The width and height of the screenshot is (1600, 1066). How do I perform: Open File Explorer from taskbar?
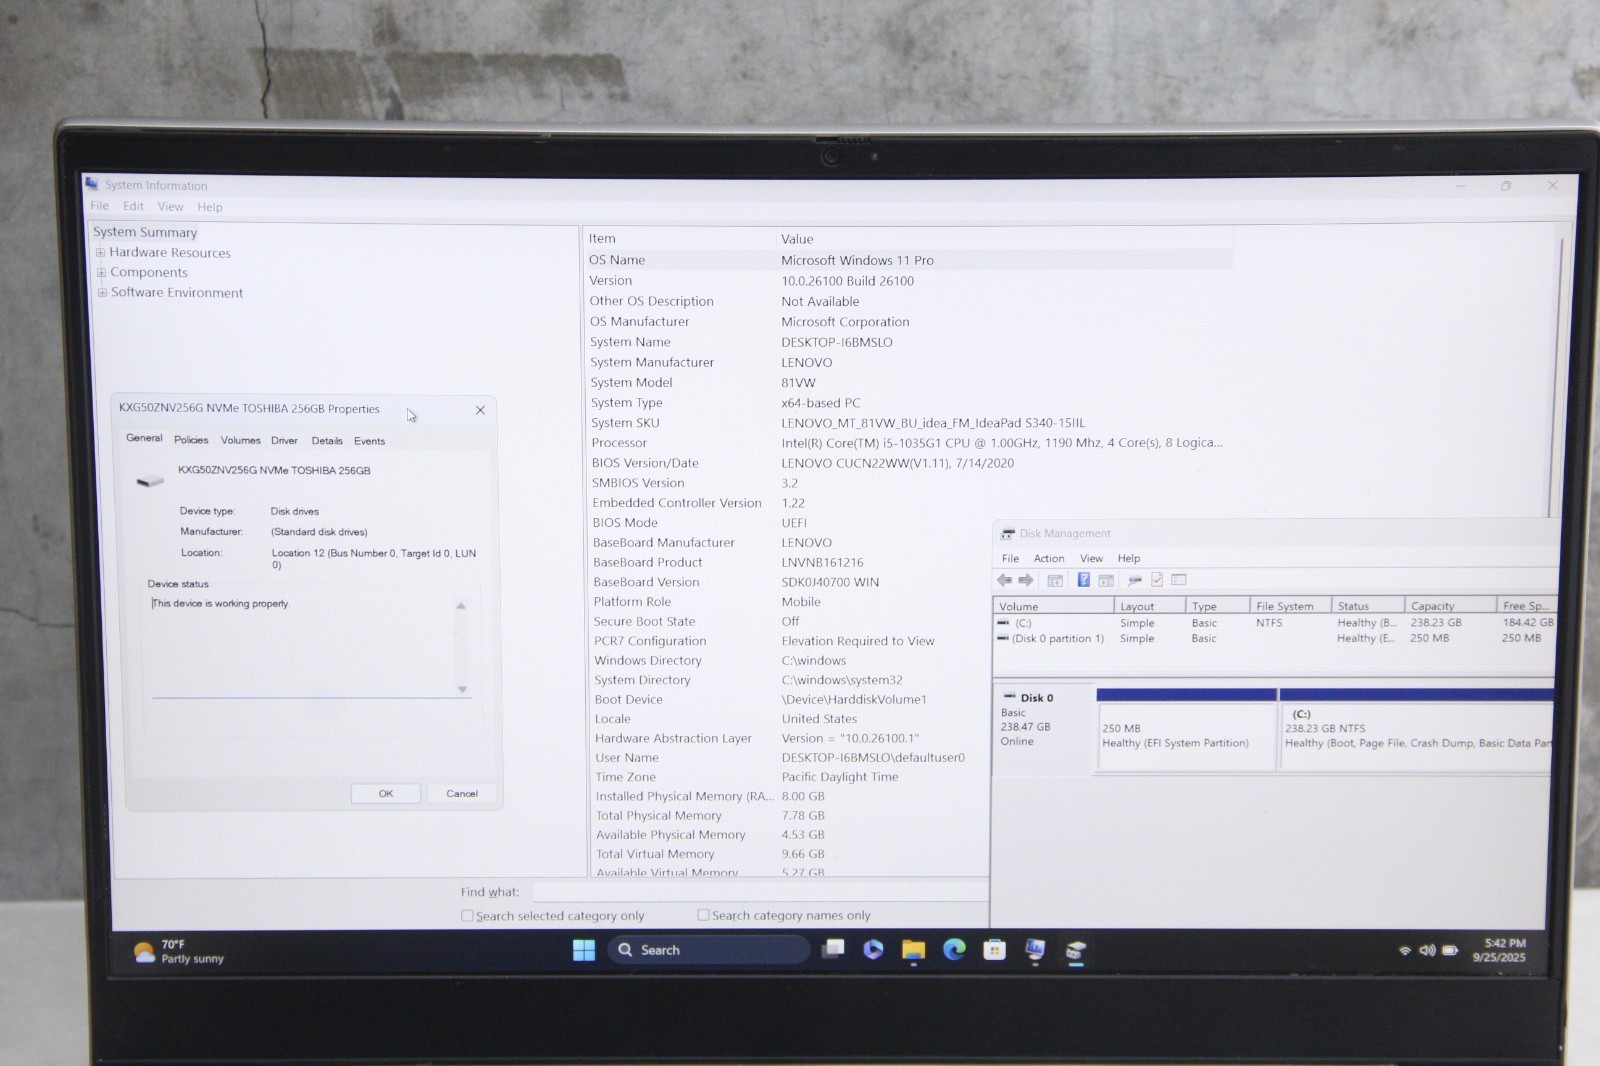913,950
